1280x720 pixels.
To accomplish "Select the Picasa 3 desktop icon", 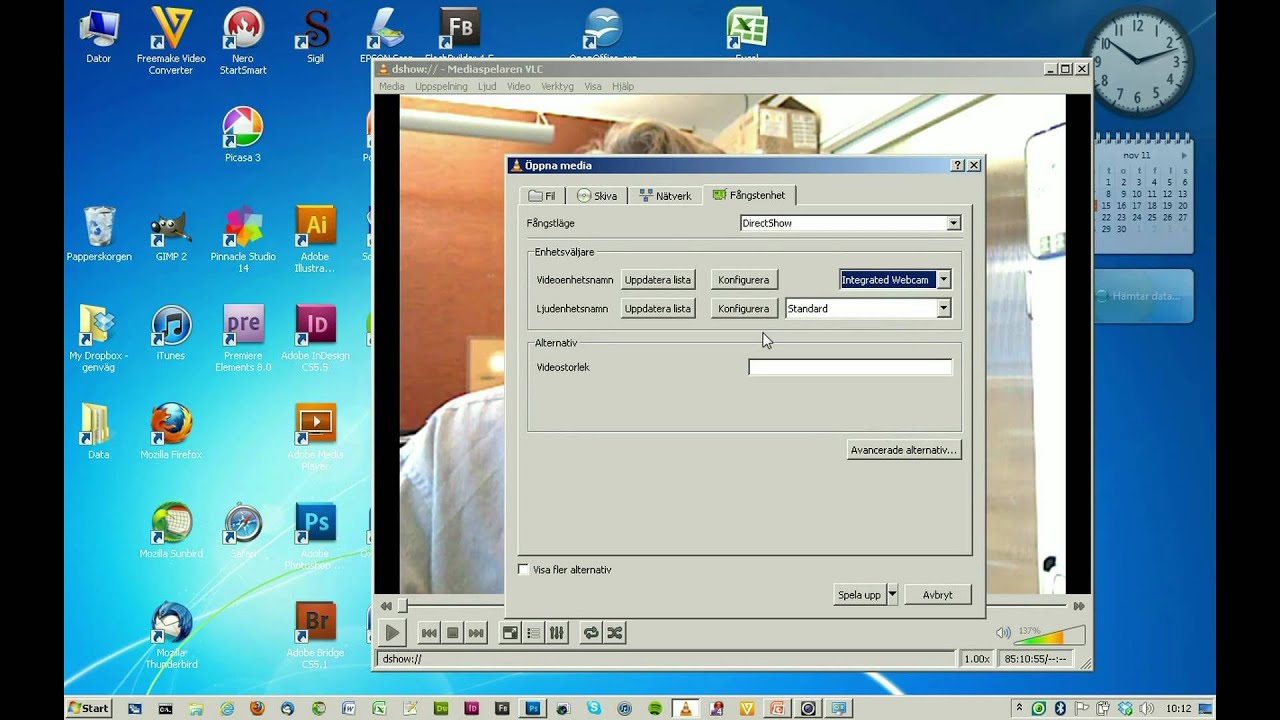I will [242, 135].
